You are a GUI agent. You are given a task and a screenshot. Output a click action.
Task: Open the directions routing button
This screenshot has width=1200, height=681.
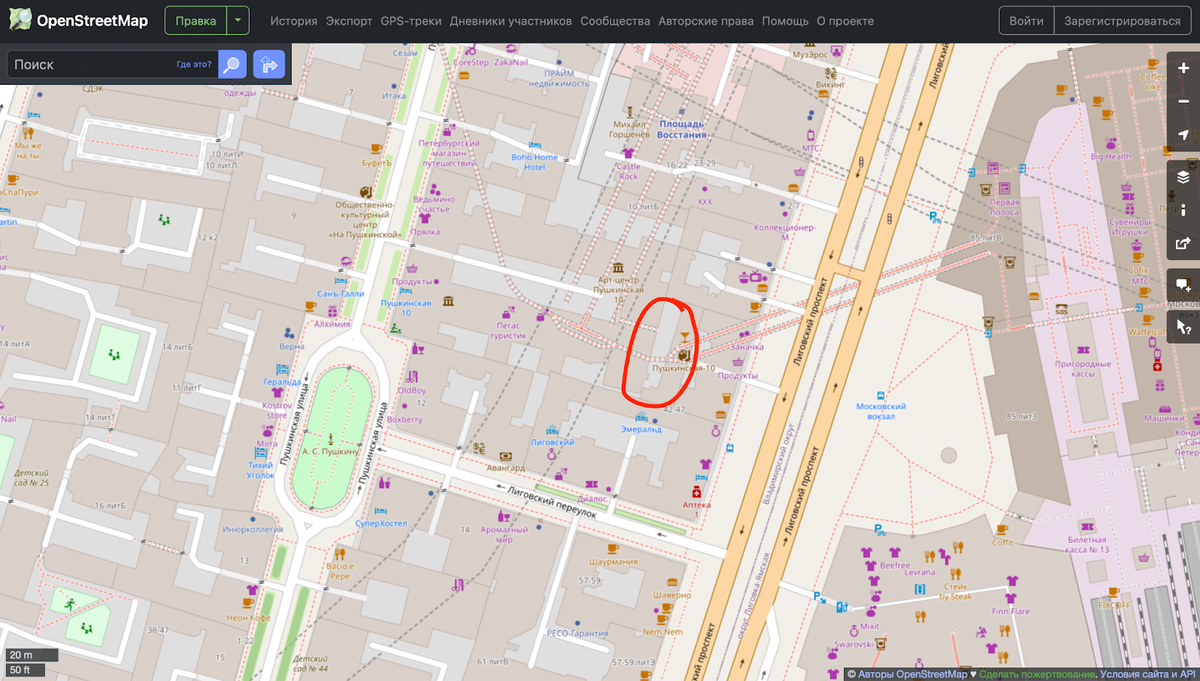tap(268, 65)
